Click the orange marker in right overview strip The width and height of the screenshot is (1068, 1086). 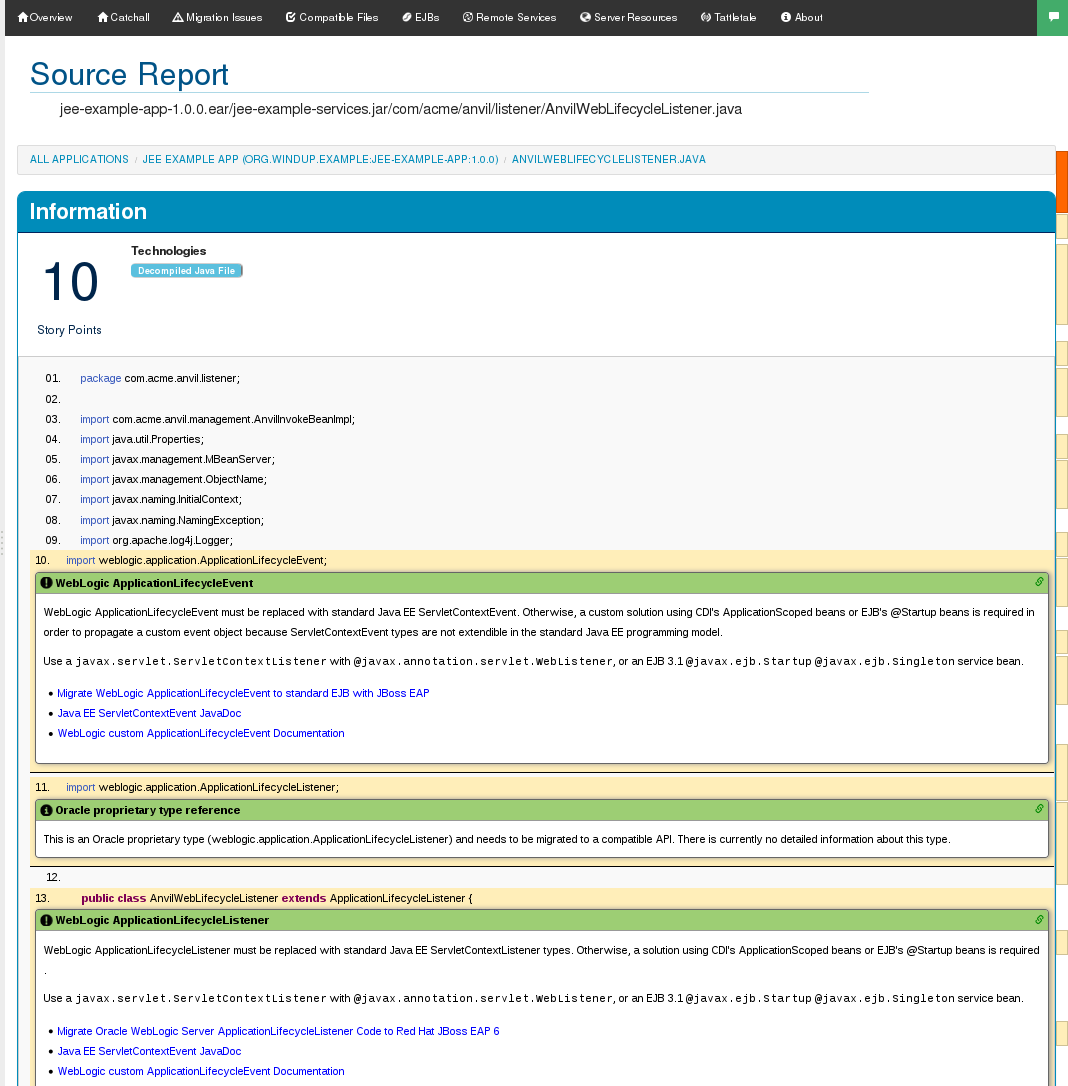coord(1062,181)
